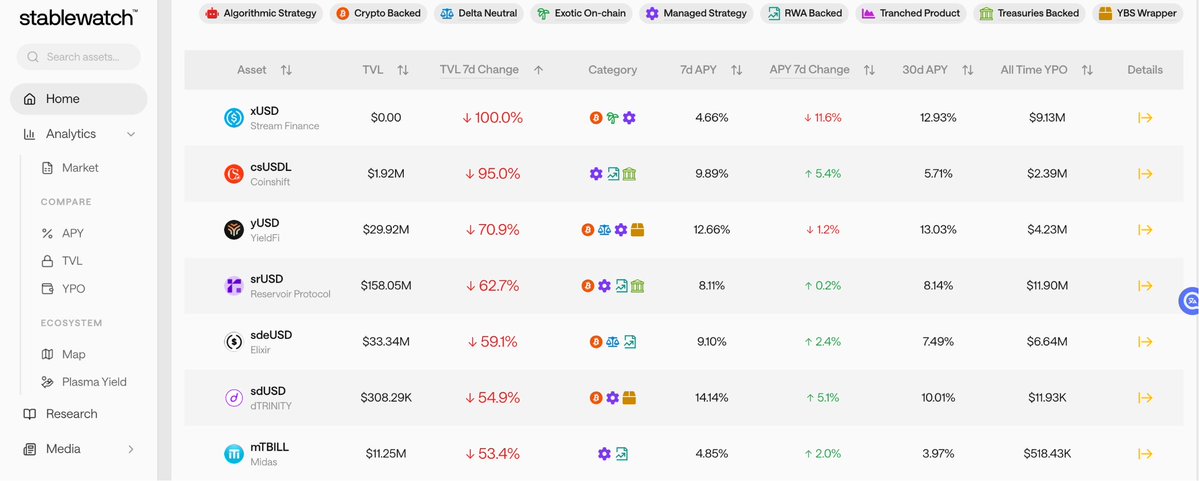1199x481 pixels.
Task: Open the xUSD asset name link
Action: [265, 111]
